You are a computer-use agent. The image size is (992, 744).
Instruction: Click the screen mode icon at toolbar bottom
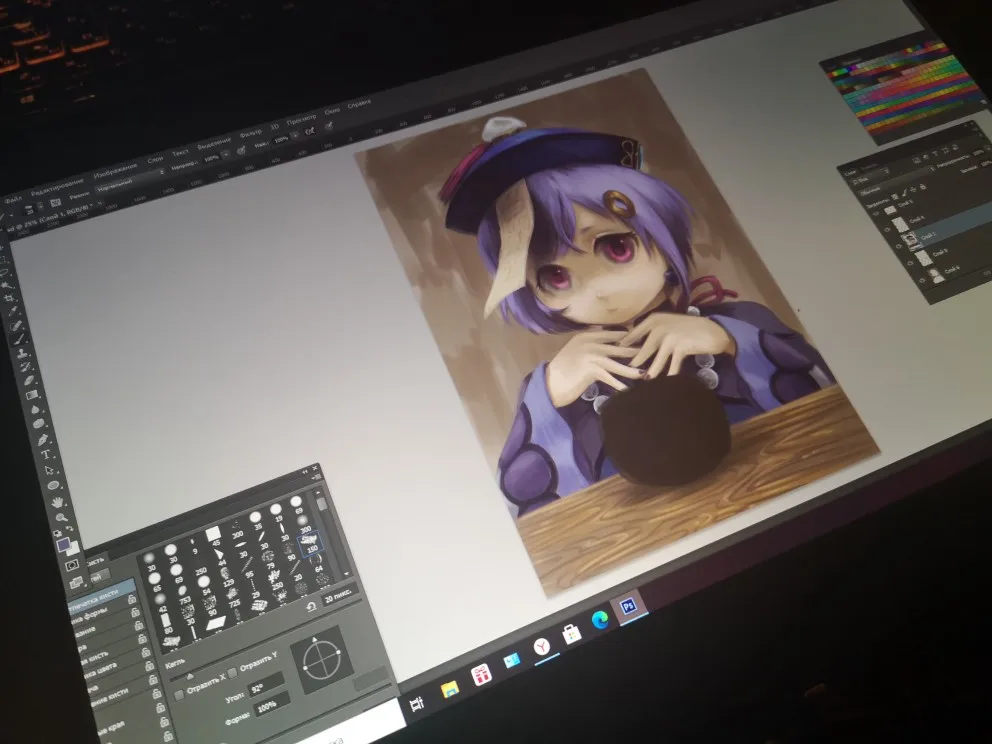(x=76, y=582)
